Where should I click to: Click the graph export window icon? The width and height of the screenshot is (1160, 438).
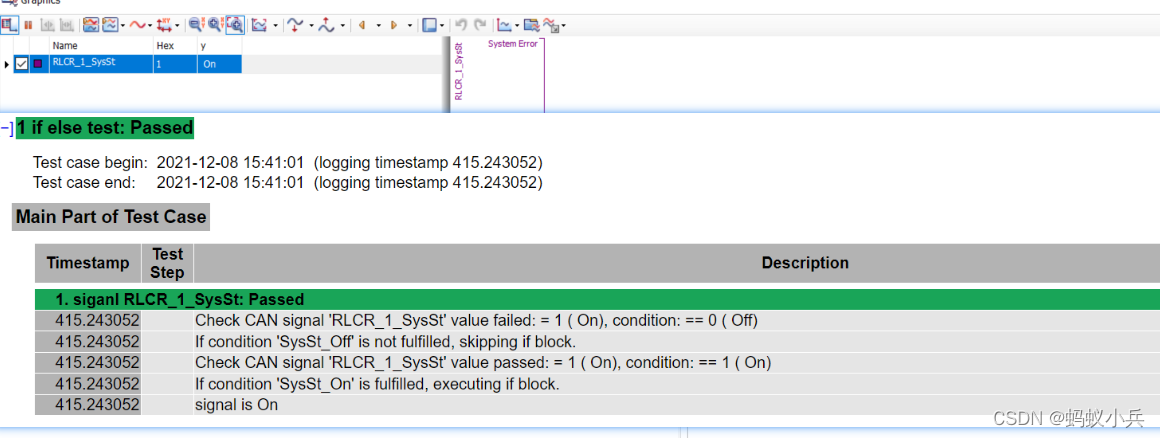[x=531, y=25]
